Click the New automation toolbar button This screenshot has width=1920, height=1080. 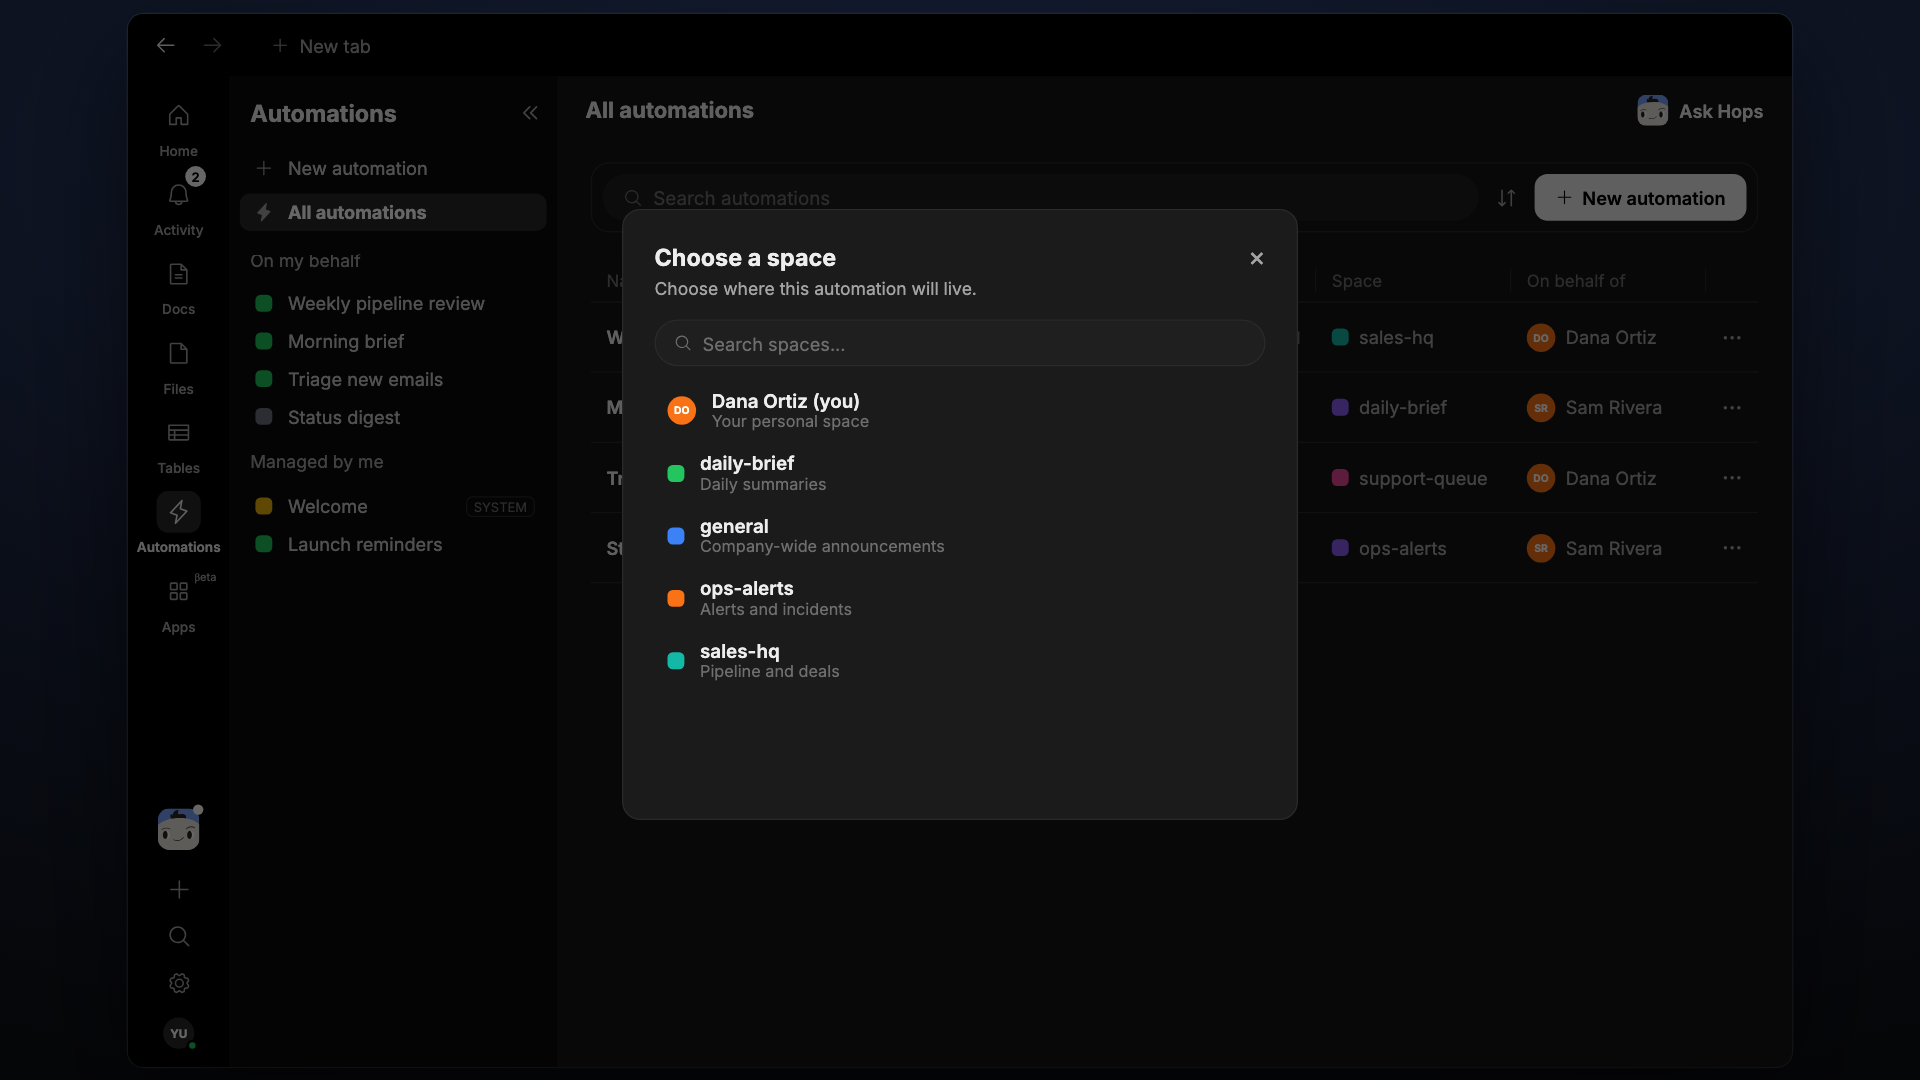[1640, 198]
